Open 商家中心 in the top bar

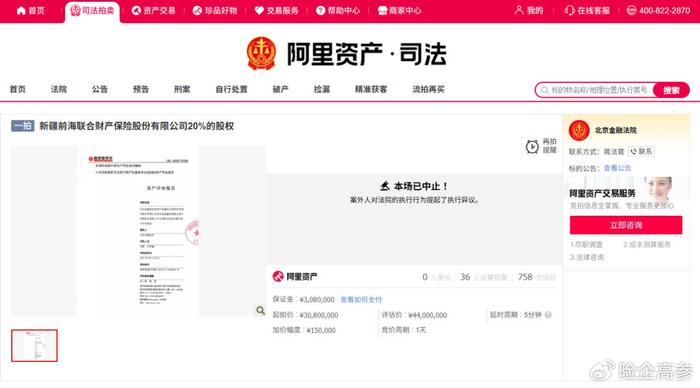(x=399, y=10)
